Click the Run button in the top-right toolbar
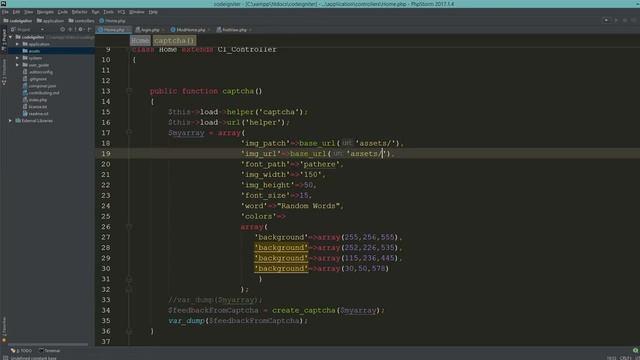Viewport: 640px width, 360px height. 616,20
